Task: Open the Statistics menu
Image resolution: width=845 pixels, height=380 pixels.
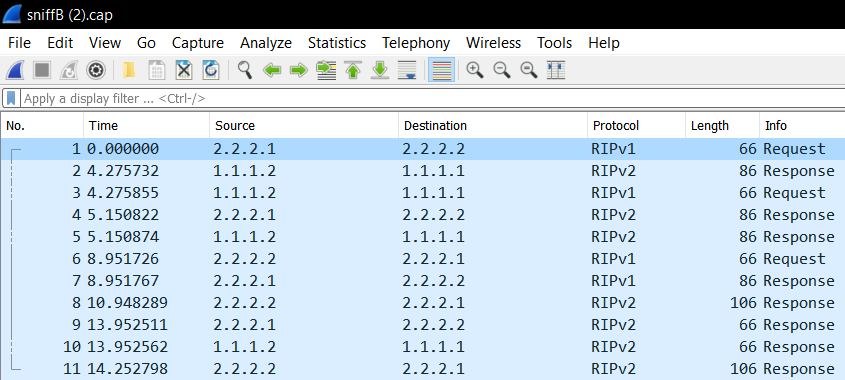Action: [x=337, y=43]
